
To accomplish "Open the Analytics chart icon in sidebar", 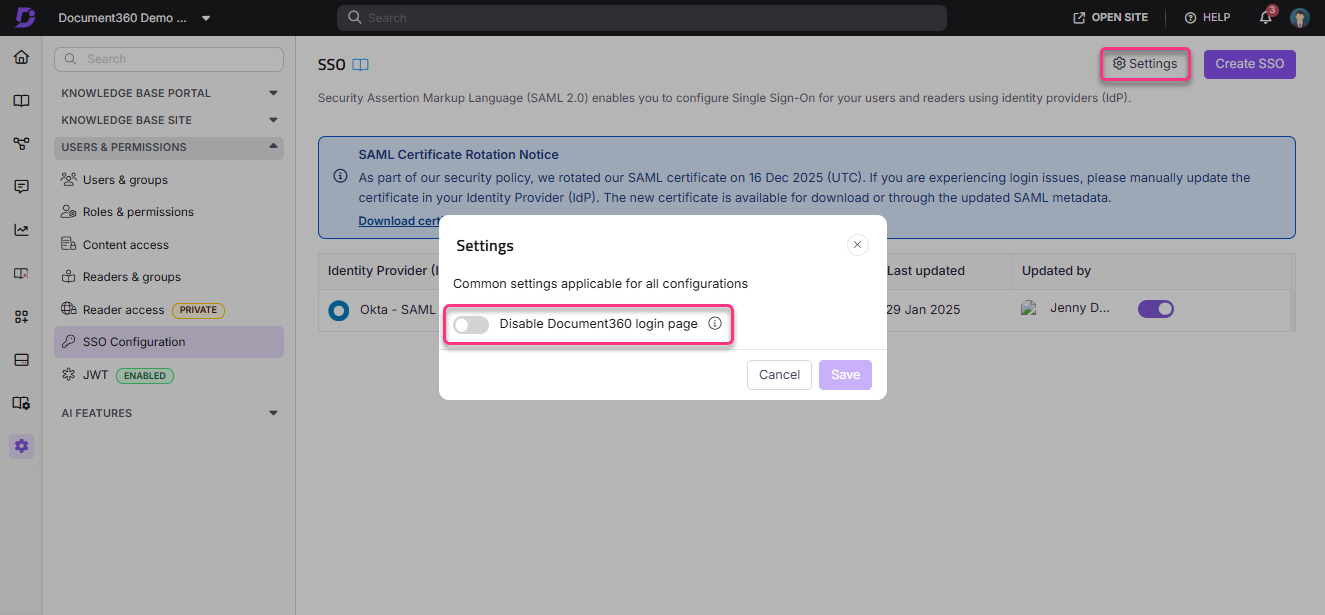I will [x=21, y=229].
